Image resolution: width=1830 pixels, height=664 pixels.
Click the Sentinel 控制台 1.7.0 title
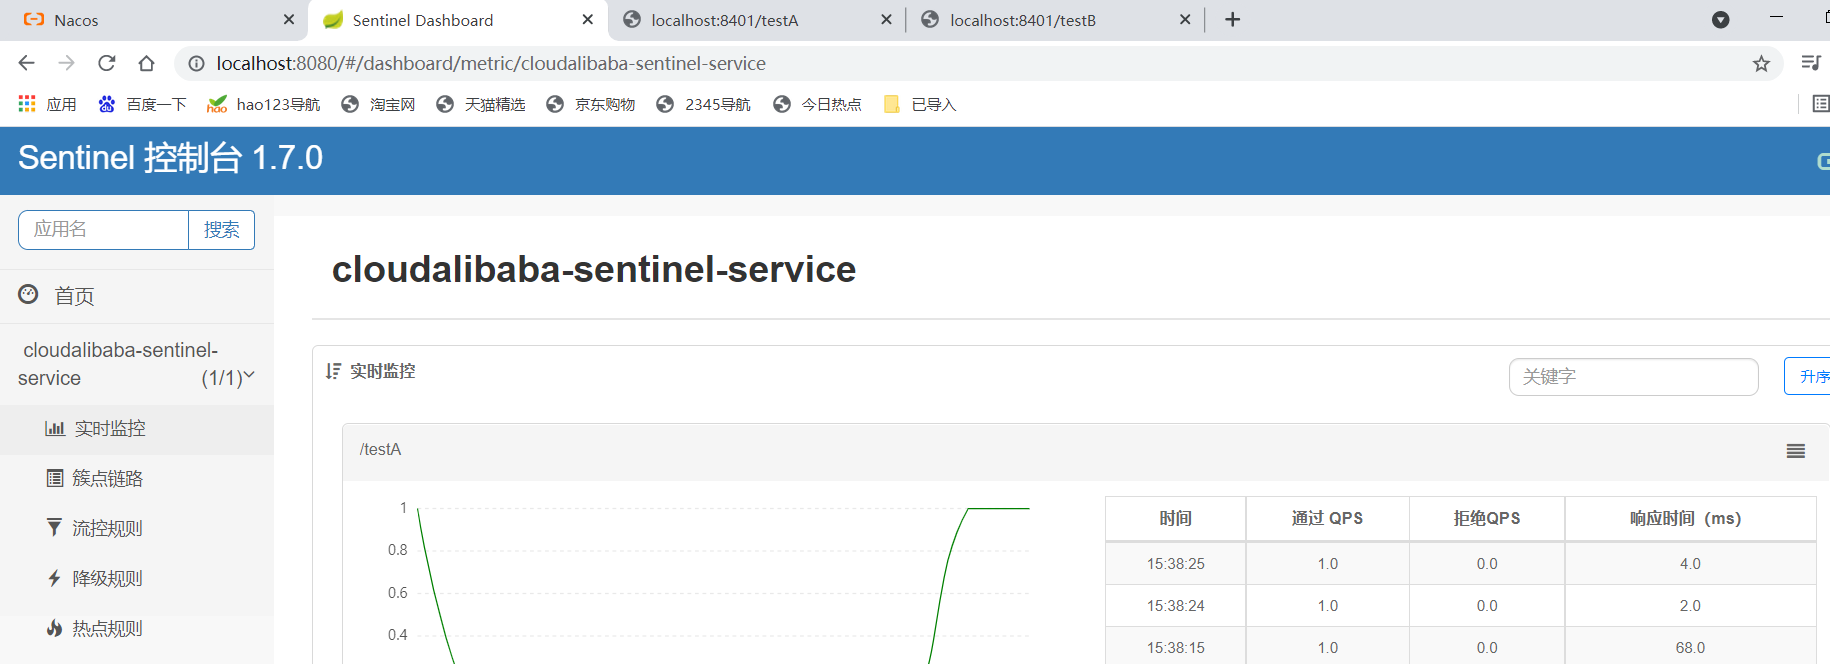(170, 158)
